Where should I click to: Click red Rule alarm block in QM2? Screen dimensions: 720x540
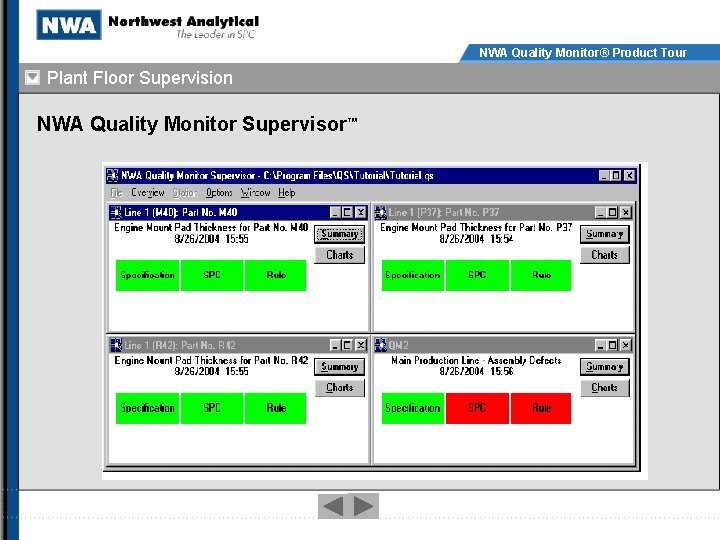[x=541, y=408]
